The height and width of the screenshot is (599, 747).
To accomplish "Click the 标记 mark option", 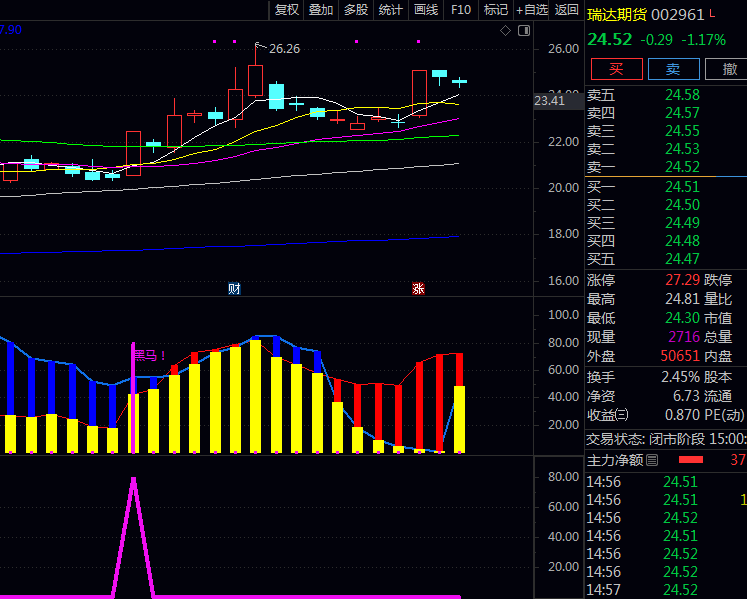I will (495, 10).
